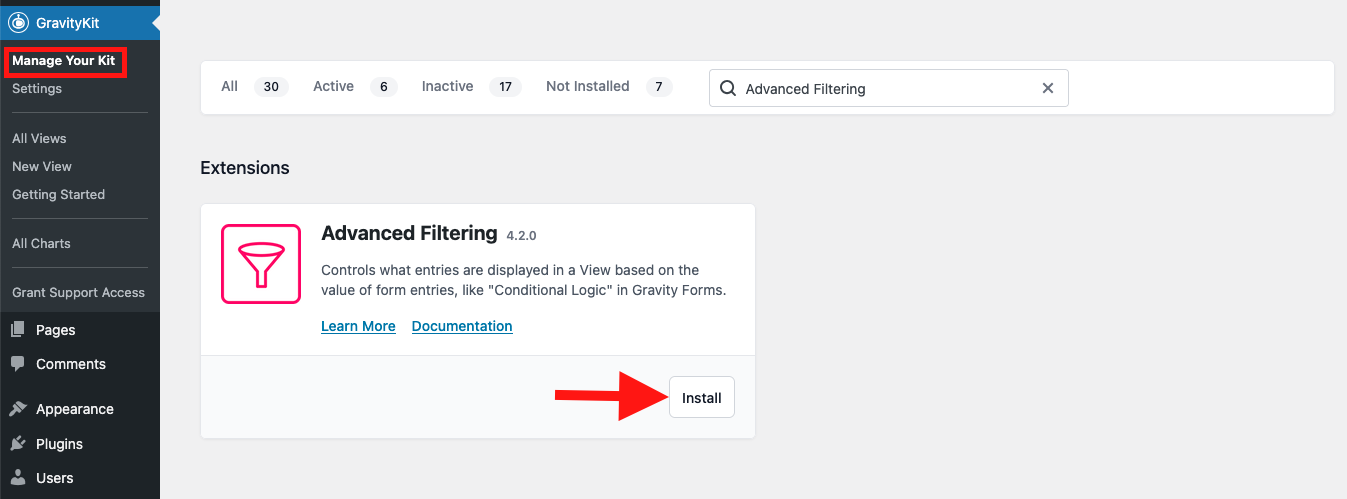Open the Appearance paintbrush icon
Image resolution: width=1347 pixels, height=499 pixels.
coord(18,409)
